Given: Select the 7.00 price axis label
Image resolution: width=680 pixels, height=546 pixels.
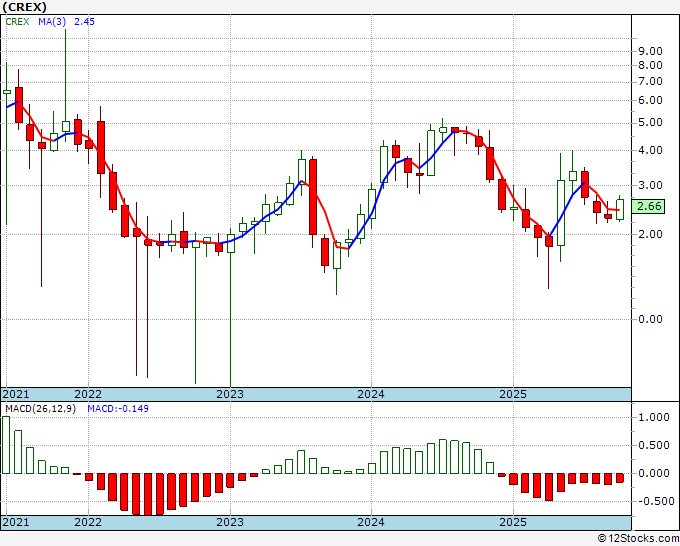Looking at the screenshot, I should [x=650, y=82].
